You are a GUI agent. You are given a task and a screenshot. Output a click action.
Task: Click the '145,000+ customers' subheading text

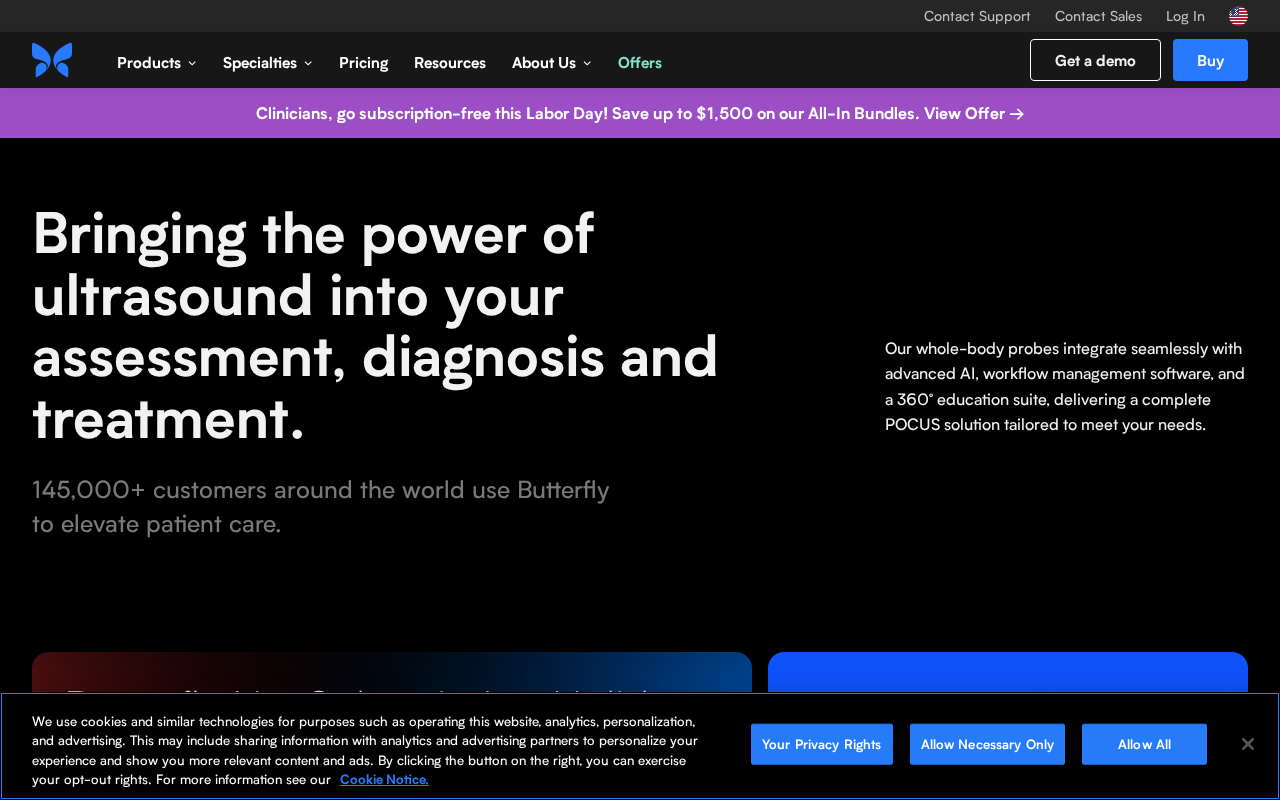[x=321, y=507]
